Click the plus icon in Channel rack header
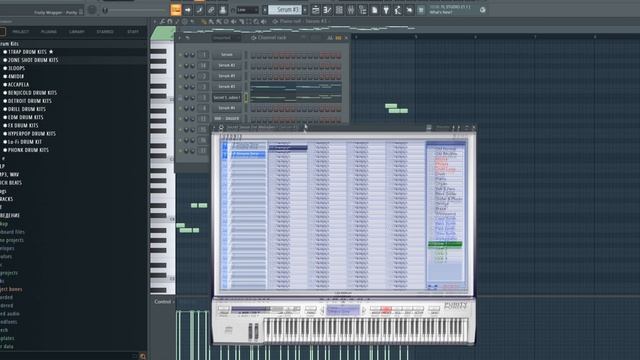This screenshot has width=640, height=360. (x=179, y=38)
